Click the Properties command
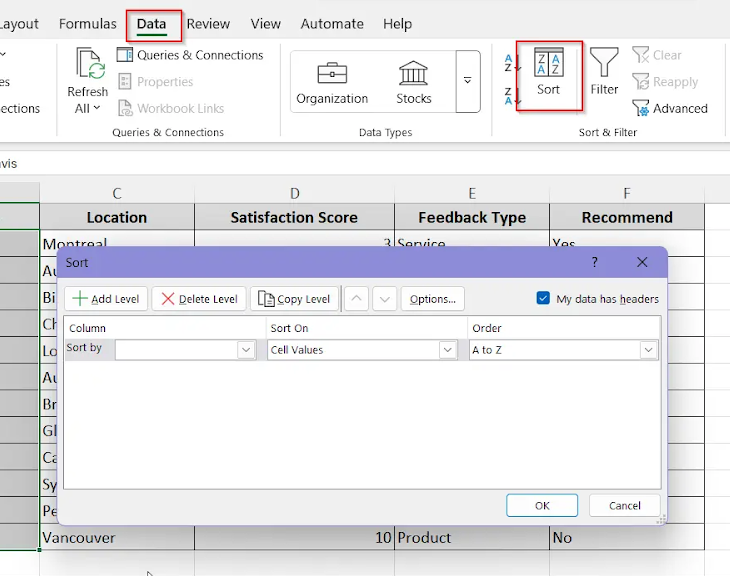Viewport: 730px width, 576px height. (155, 81)
